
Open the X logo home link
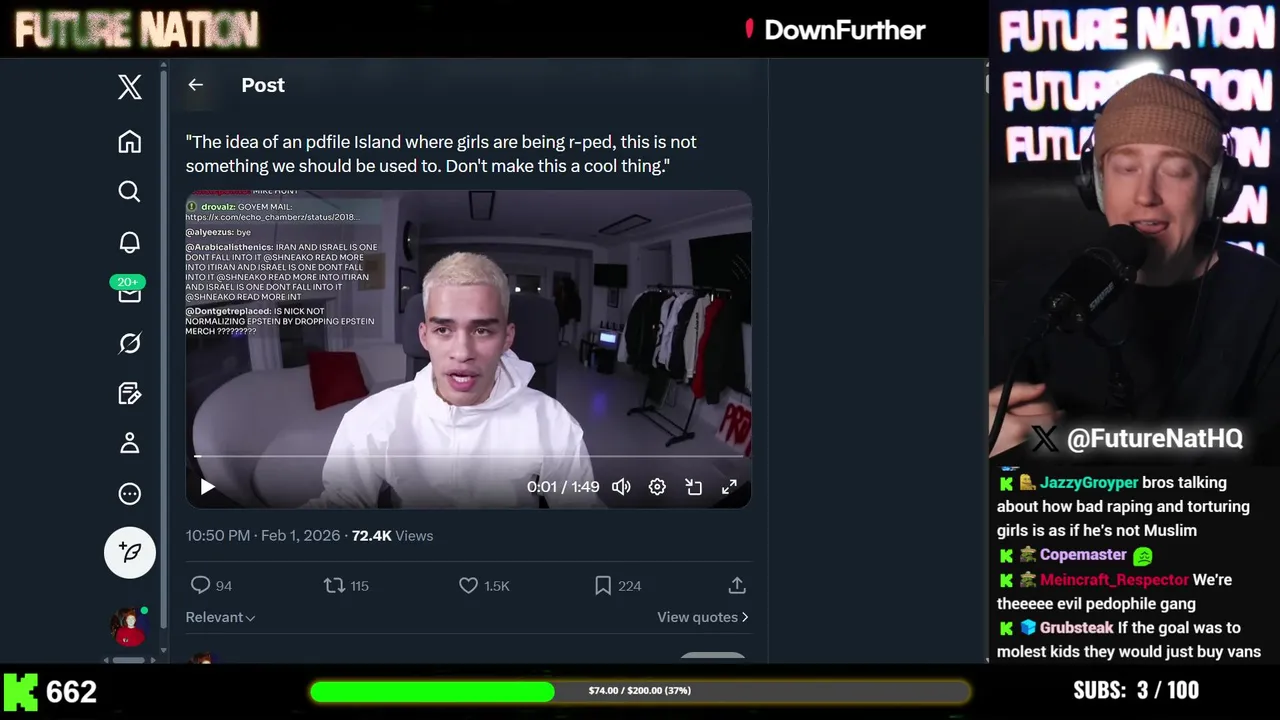(130, 87)
